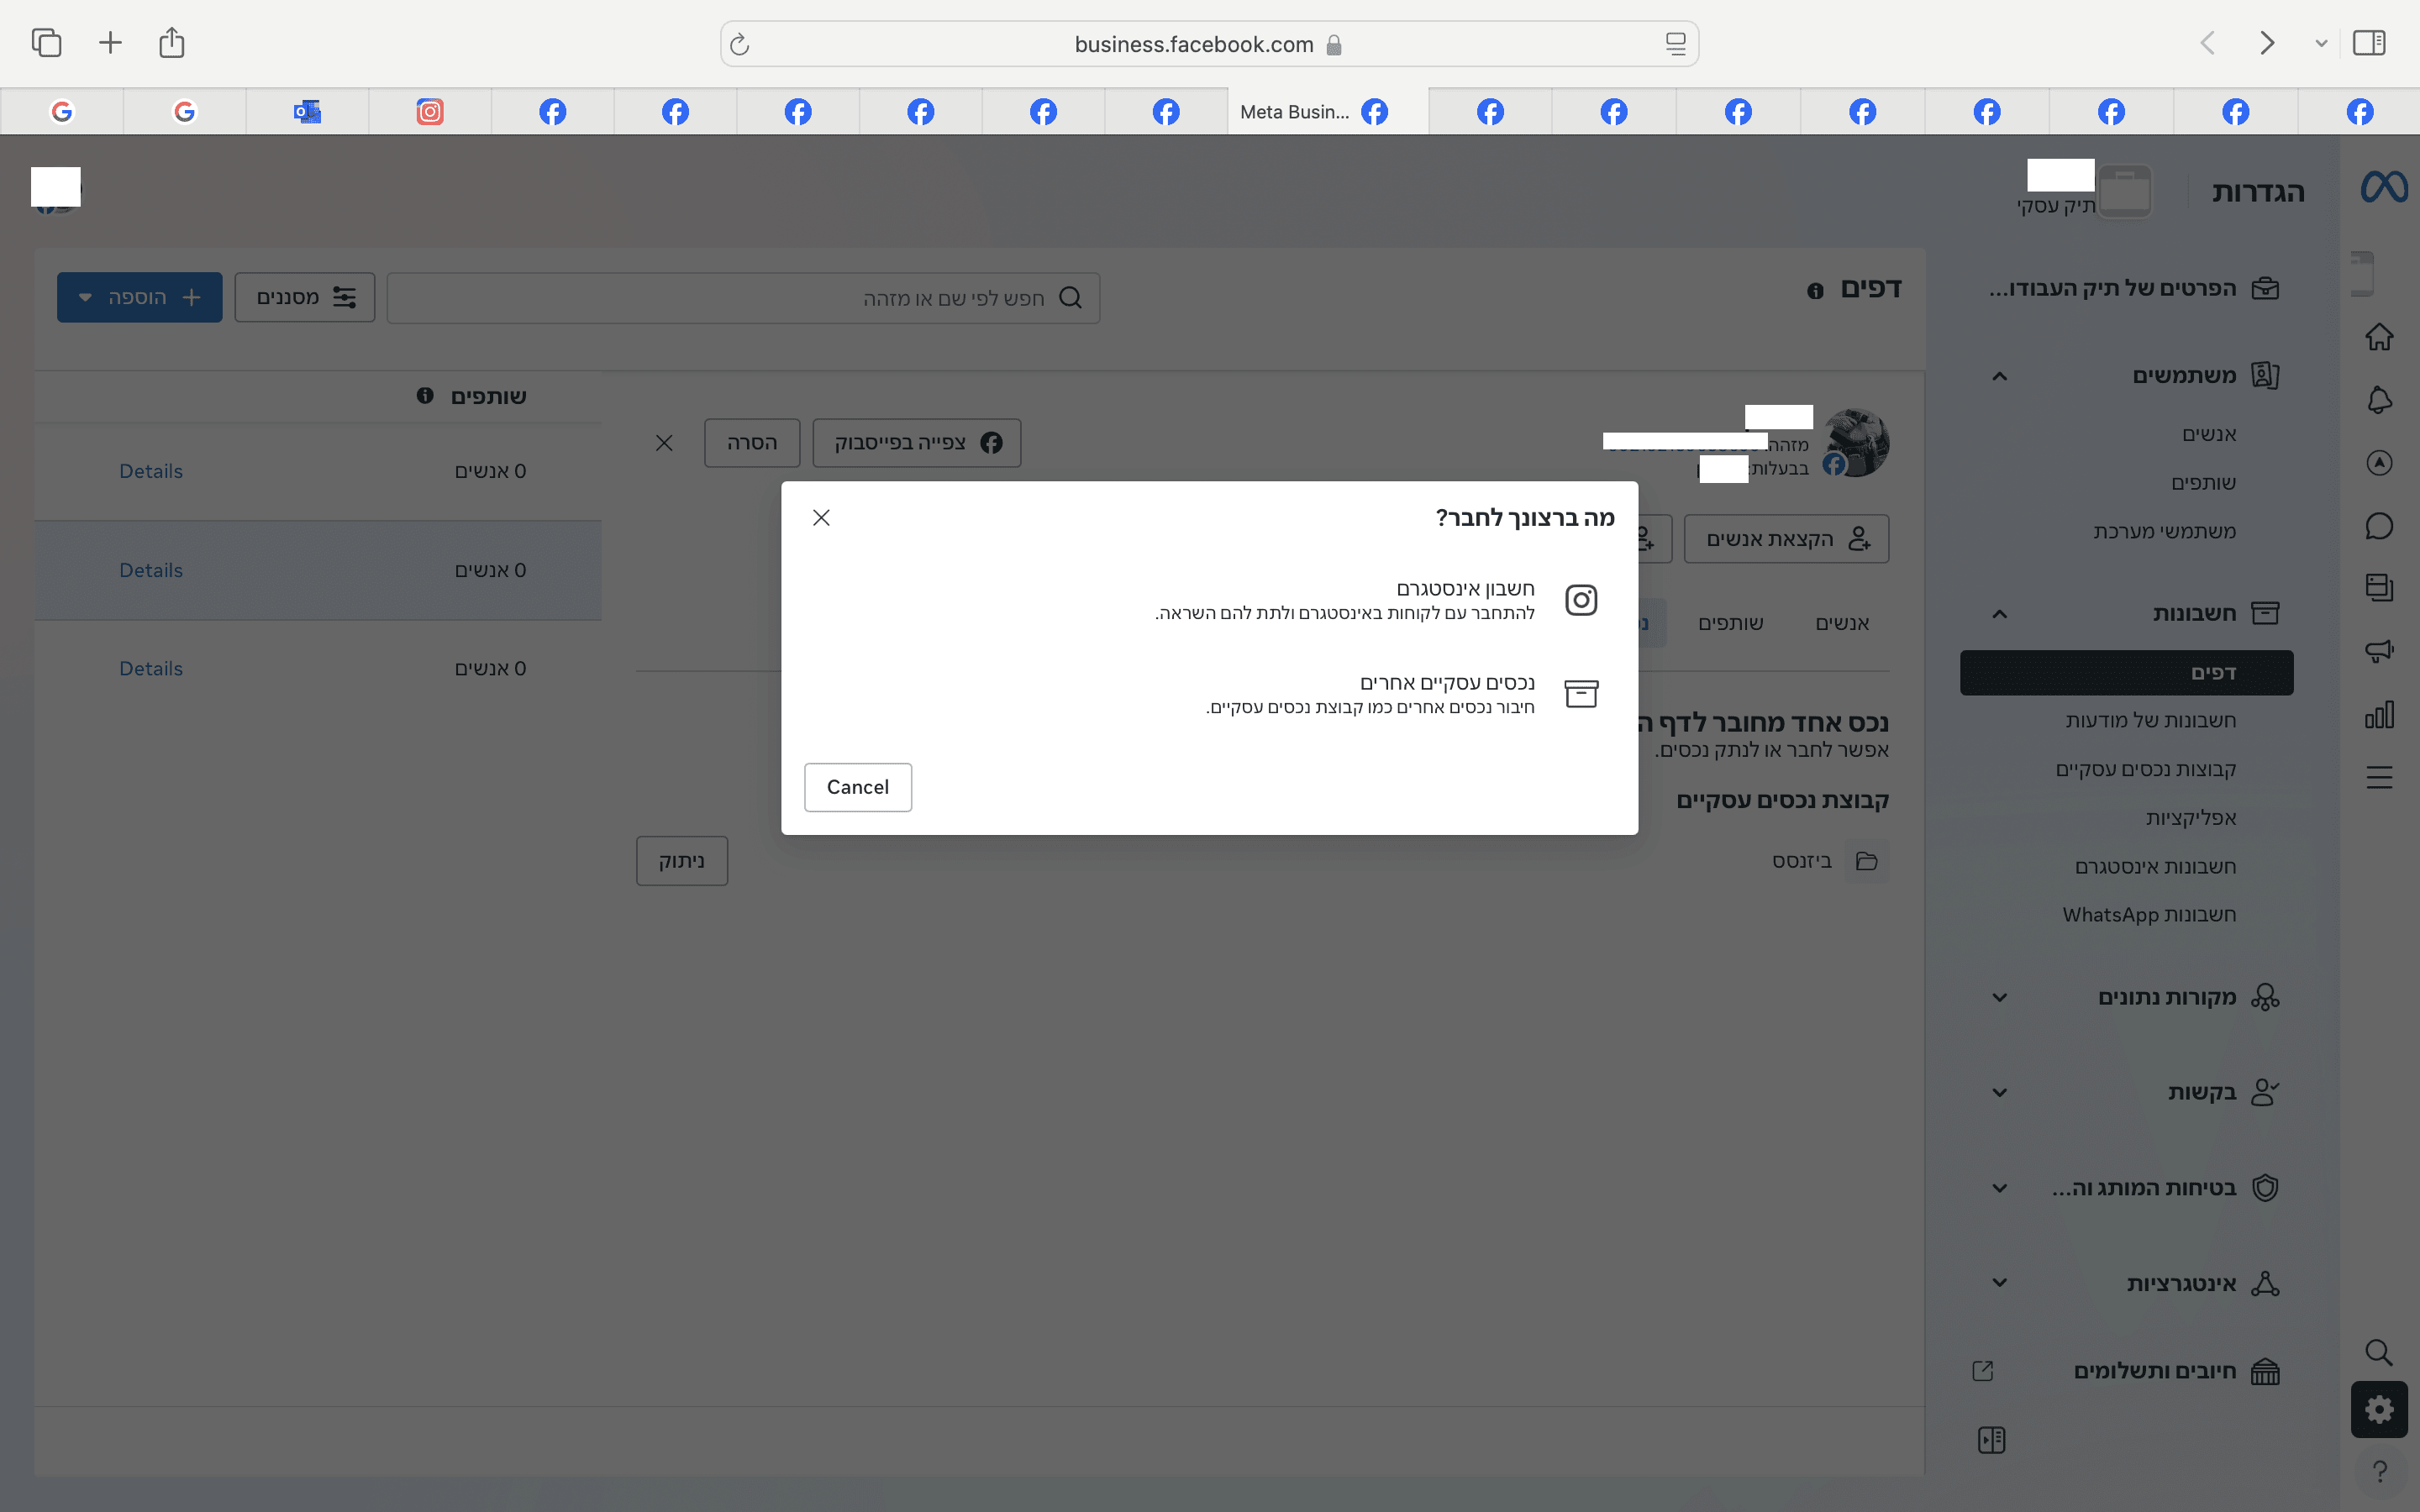This screenshot has width=2420, height=1512.
Task: Open help with the question mark icon
Action: tap(2379, 1471)
